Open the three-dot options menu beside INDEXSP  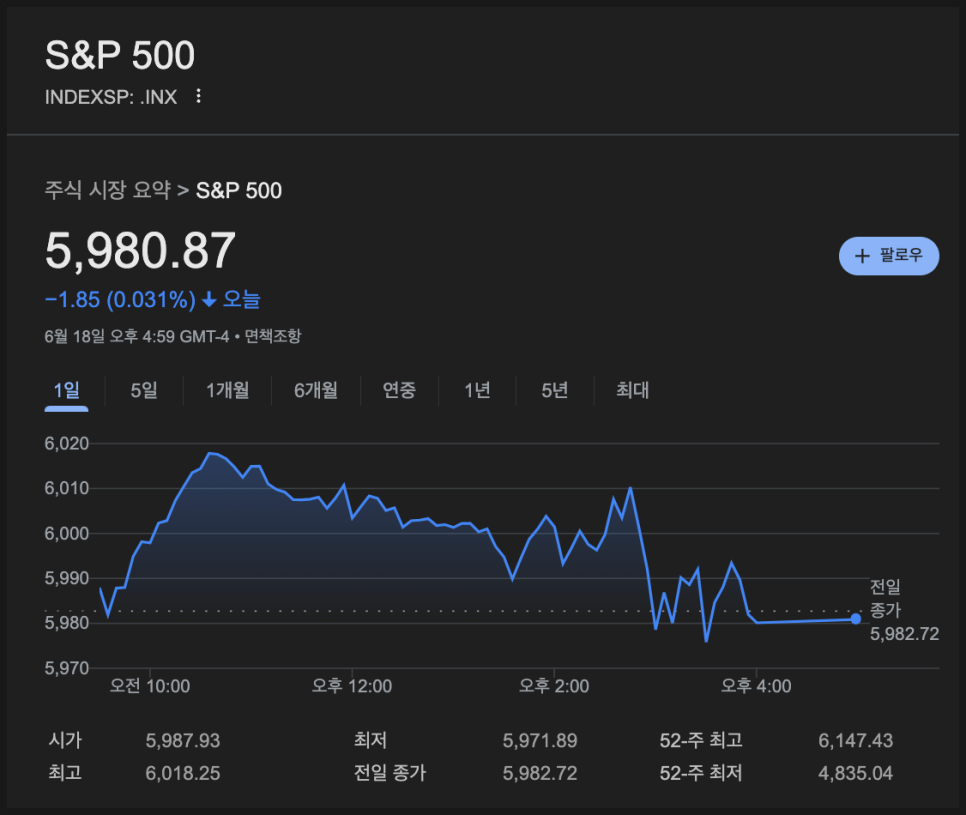pos(198,96)
